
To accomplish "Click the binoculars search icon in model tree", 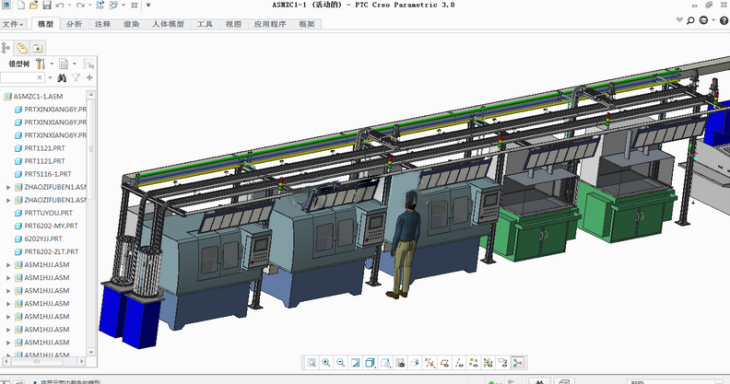I will click(62, 78).
